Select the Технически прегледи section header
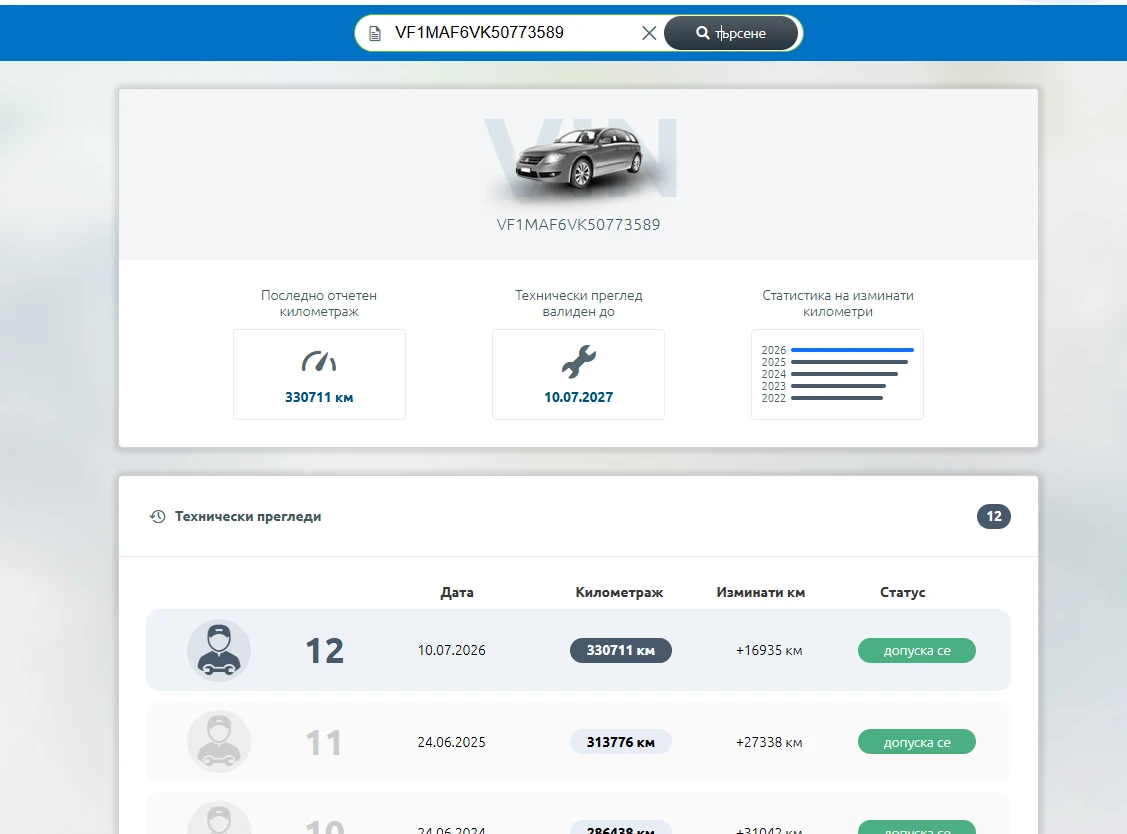Screen dimensions: 1127x834 click(x=248, y=516)
